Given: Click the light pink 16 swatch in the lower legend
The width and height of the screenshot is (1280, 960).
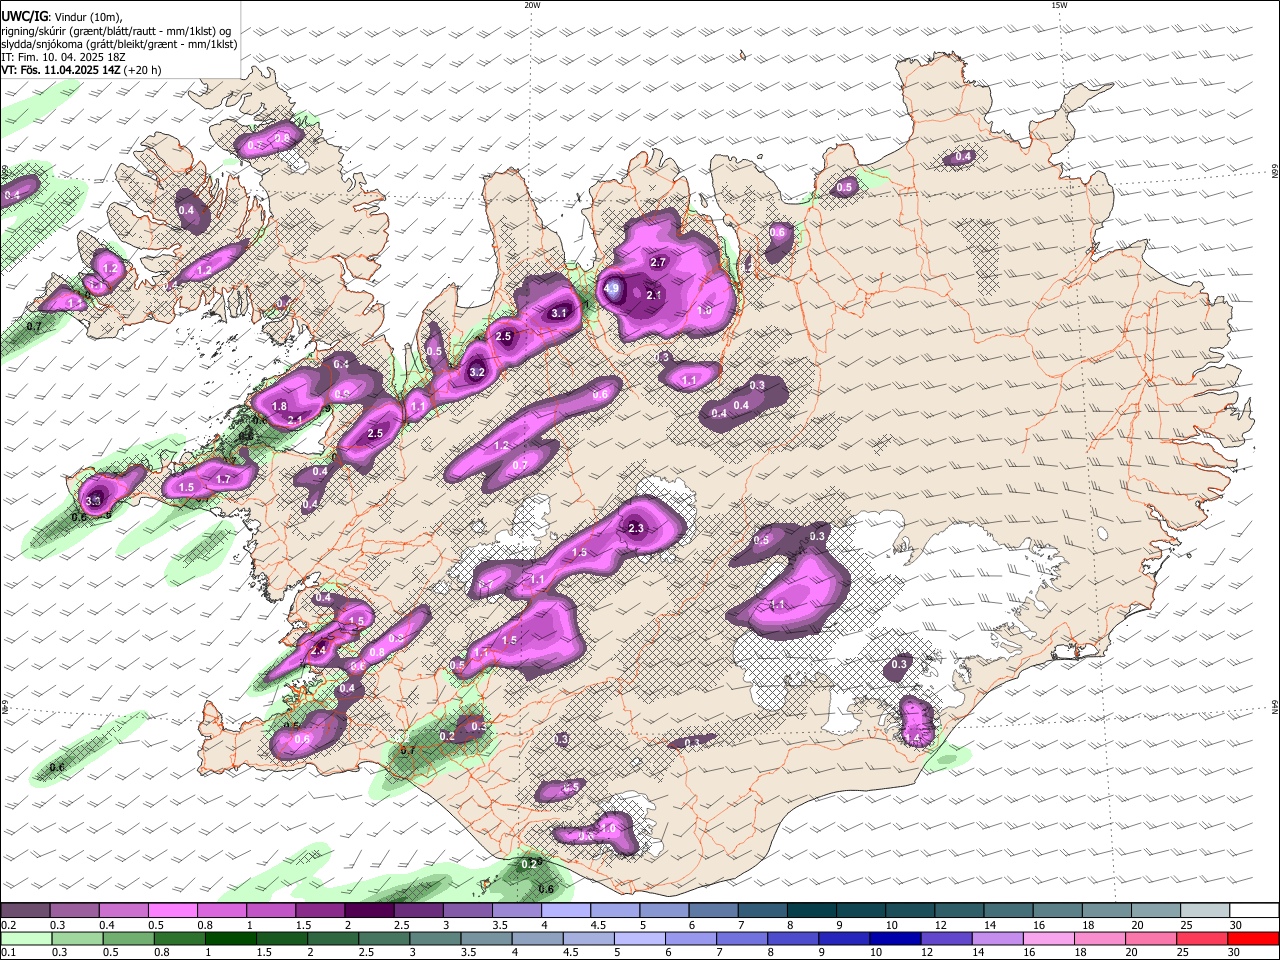Looking at the screenshot, I should pyautogui.click(x=1048, y=939).
